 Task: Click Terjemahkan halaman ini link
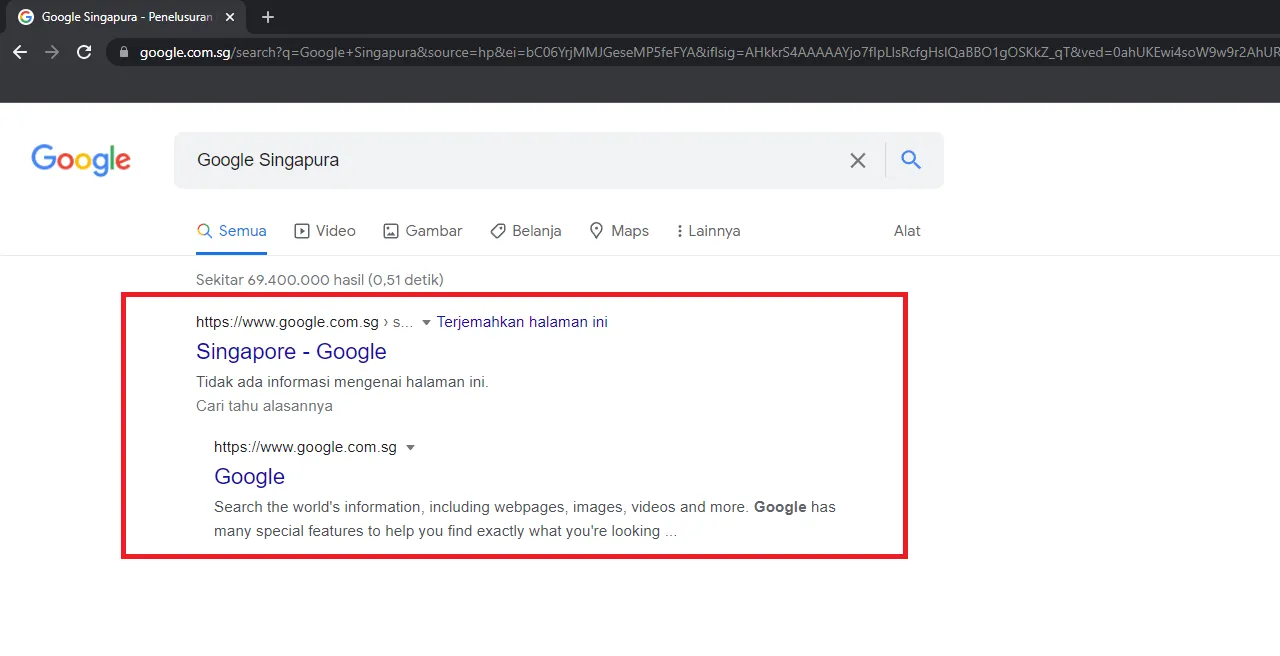tap(522, 322)
